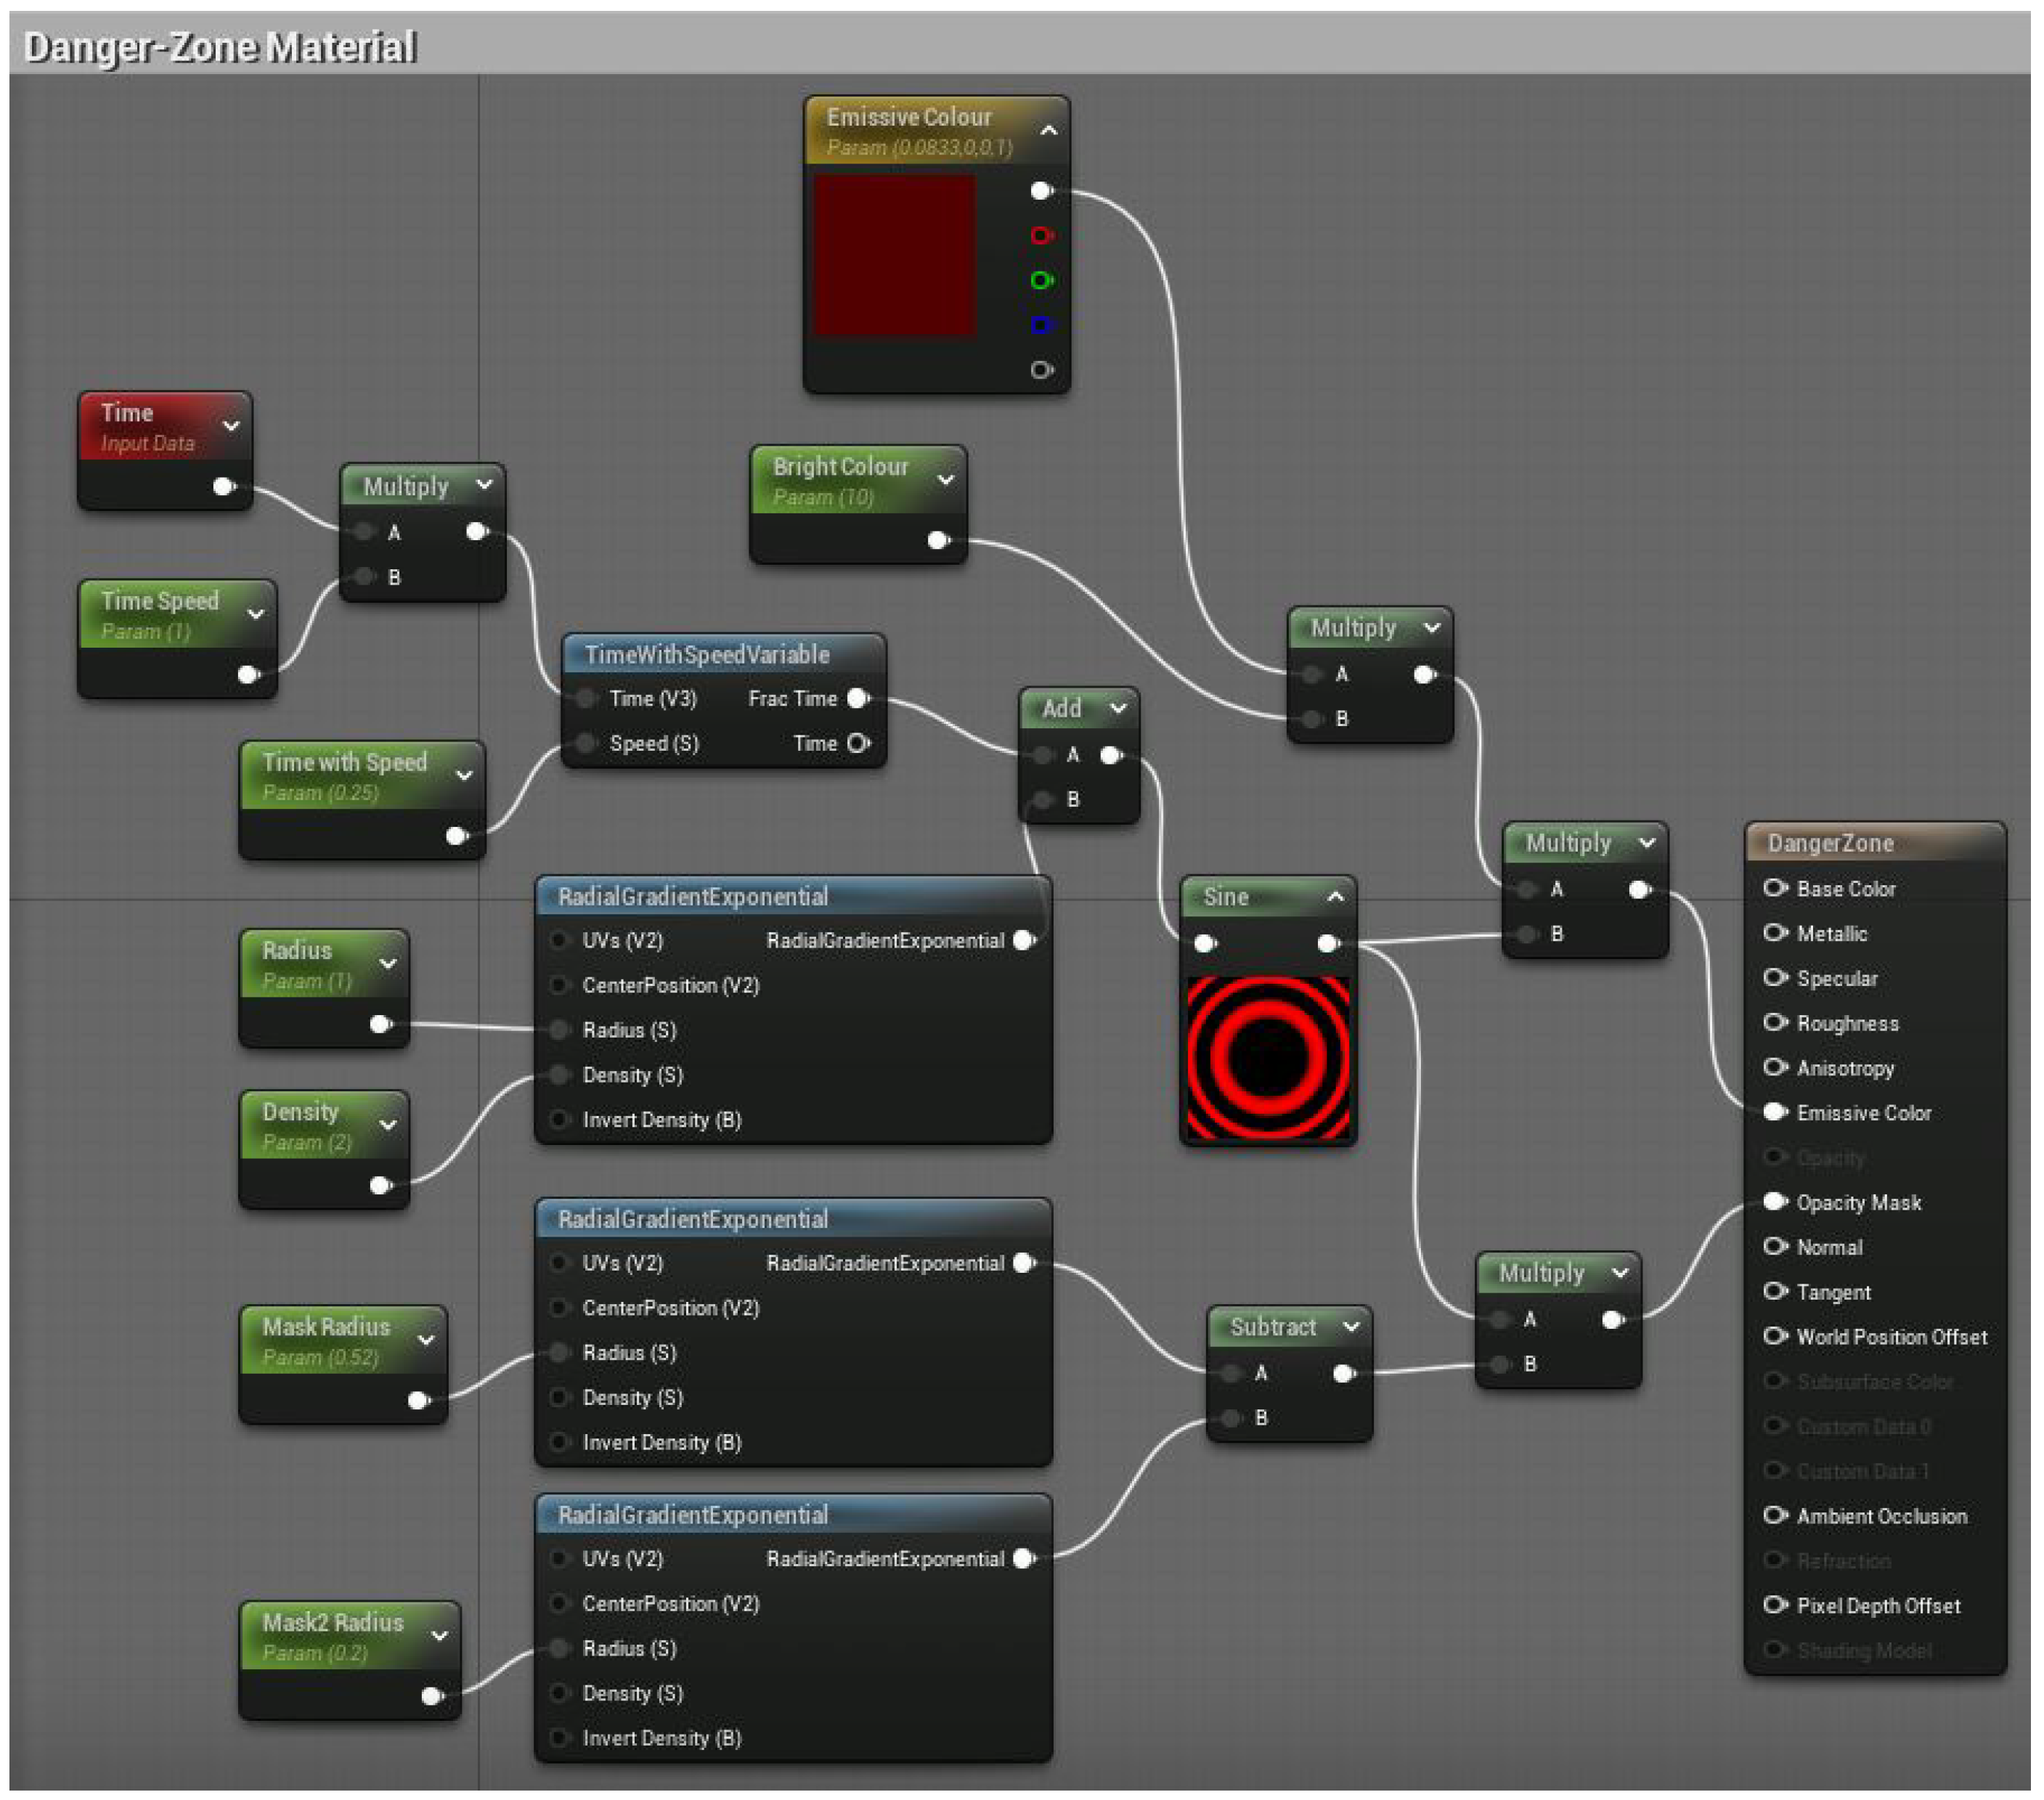Expand the Add node chevron
Viewport: 2044px width, 1800px height.
point(1118,708)
